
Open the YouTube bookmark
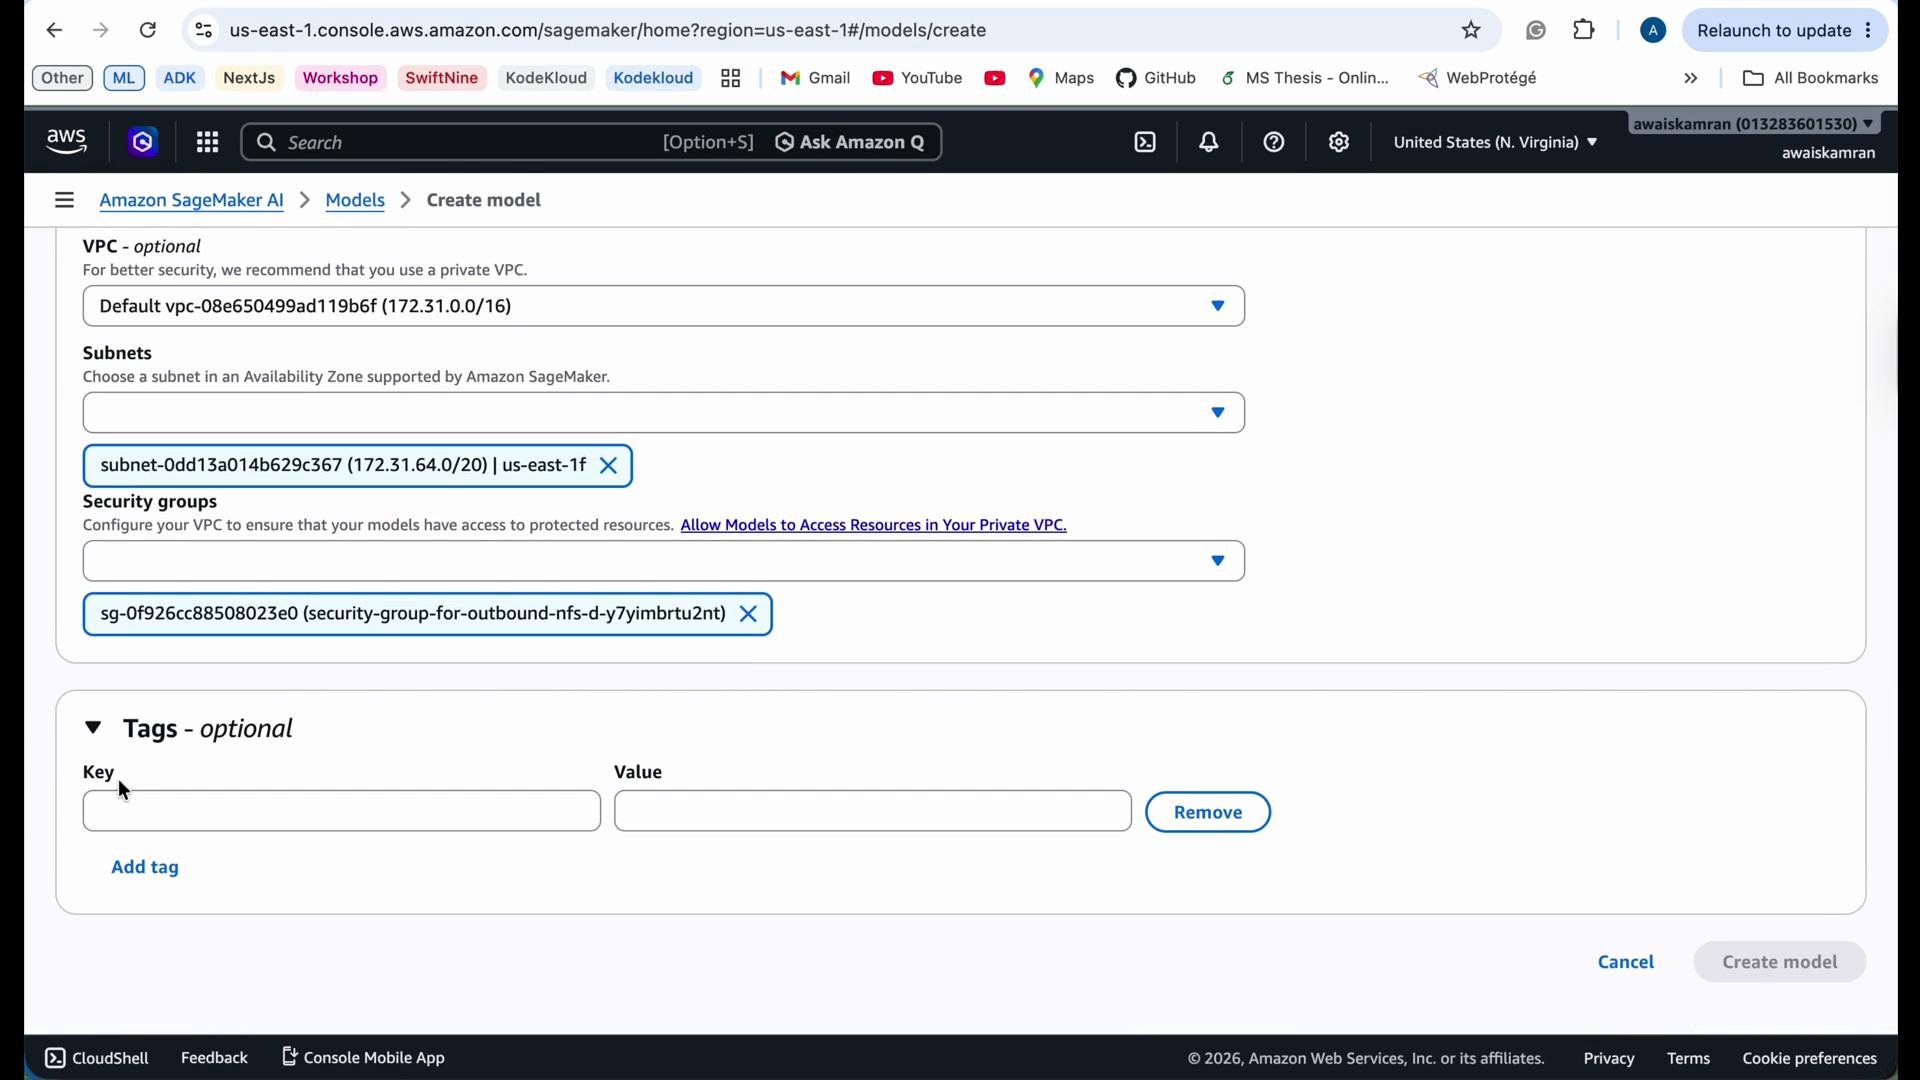(918, 78)
